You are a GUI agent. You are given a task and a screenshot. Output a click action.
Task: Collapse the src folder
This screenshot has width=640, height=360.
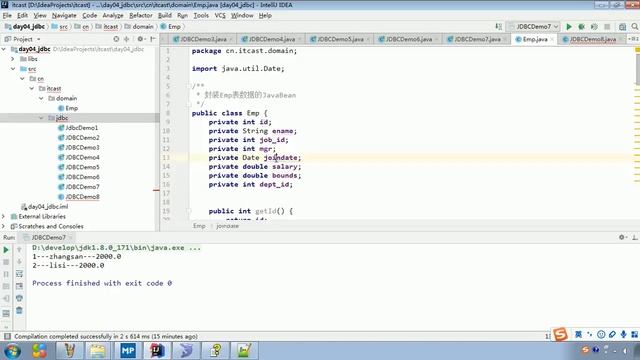13,69
